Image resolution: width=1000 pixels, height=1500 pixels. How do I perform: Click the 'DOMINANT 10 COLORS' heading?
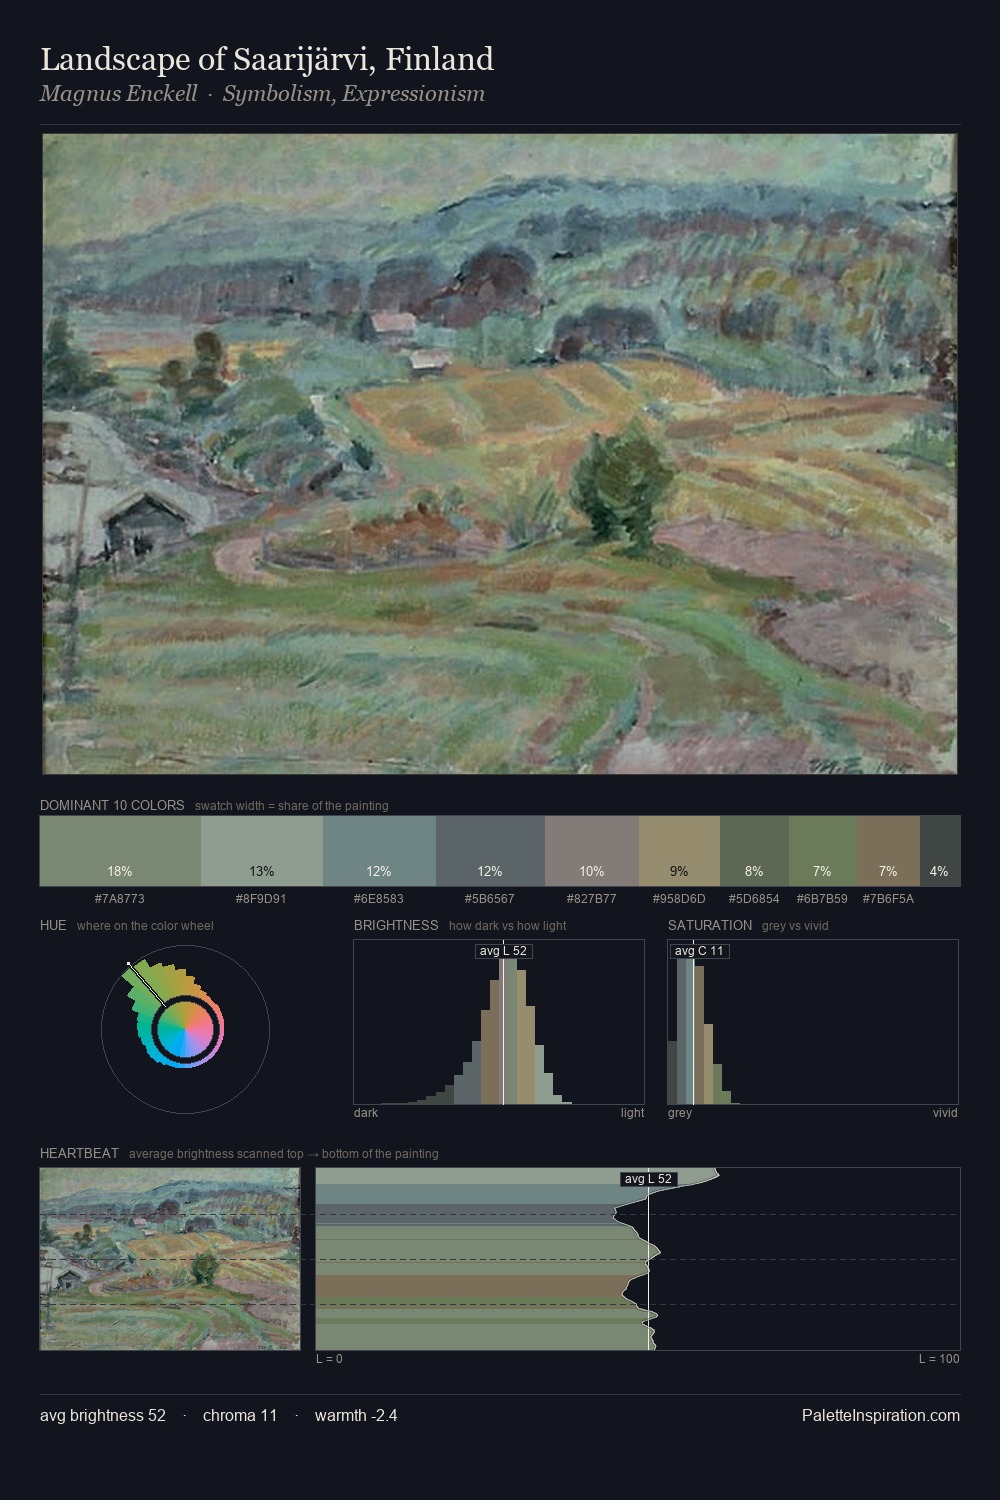pyautogui.click(x=112, y=805)
